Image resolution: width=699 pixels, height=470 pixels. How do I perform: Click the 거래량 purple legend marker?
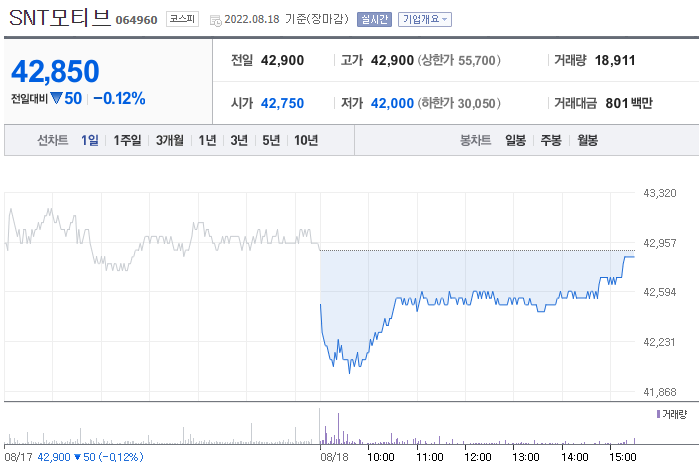pyautogui.click(x=658, y=414)
